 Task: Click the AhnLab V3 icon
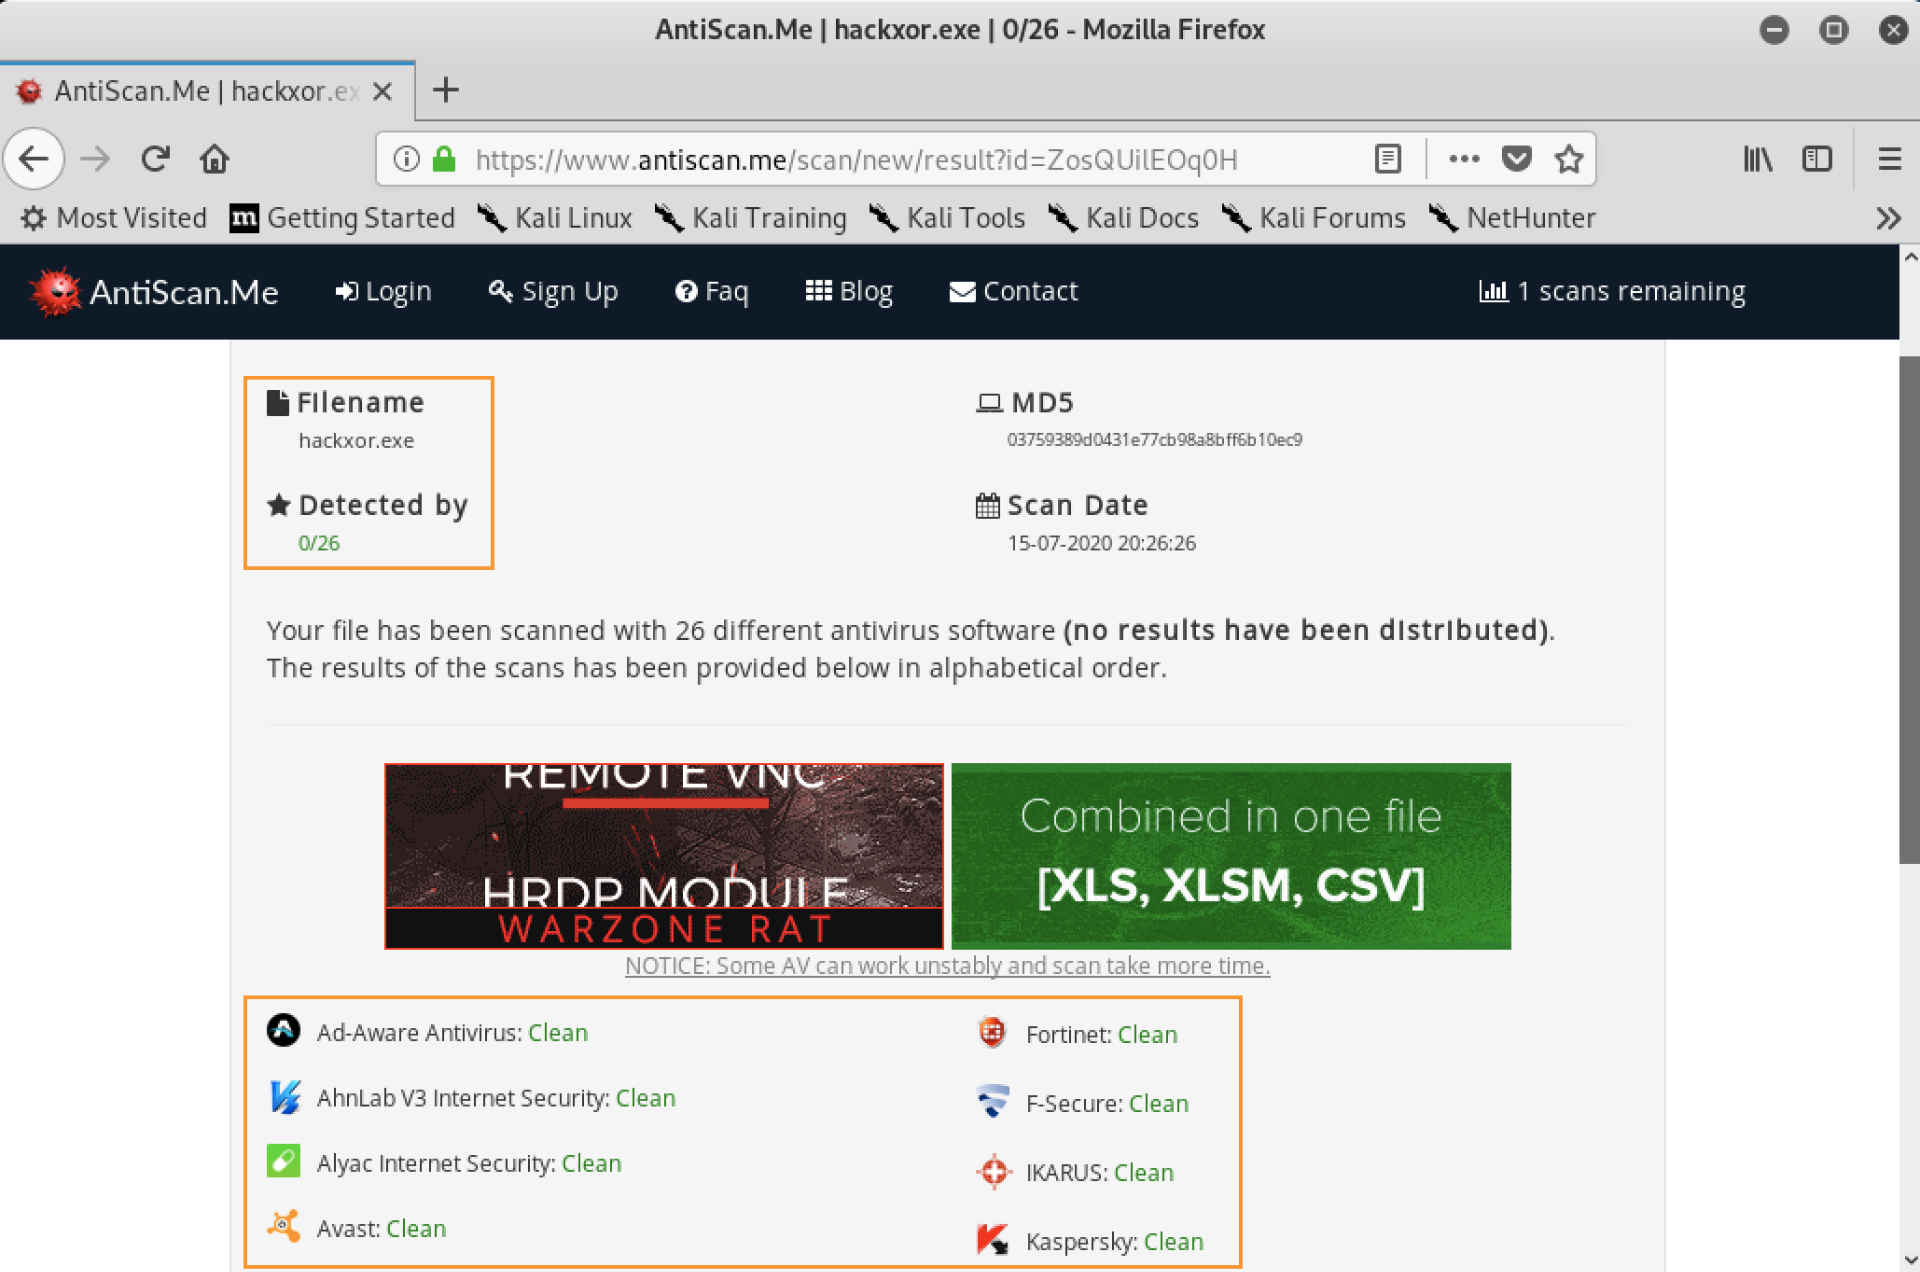(x=284, y=1097)
